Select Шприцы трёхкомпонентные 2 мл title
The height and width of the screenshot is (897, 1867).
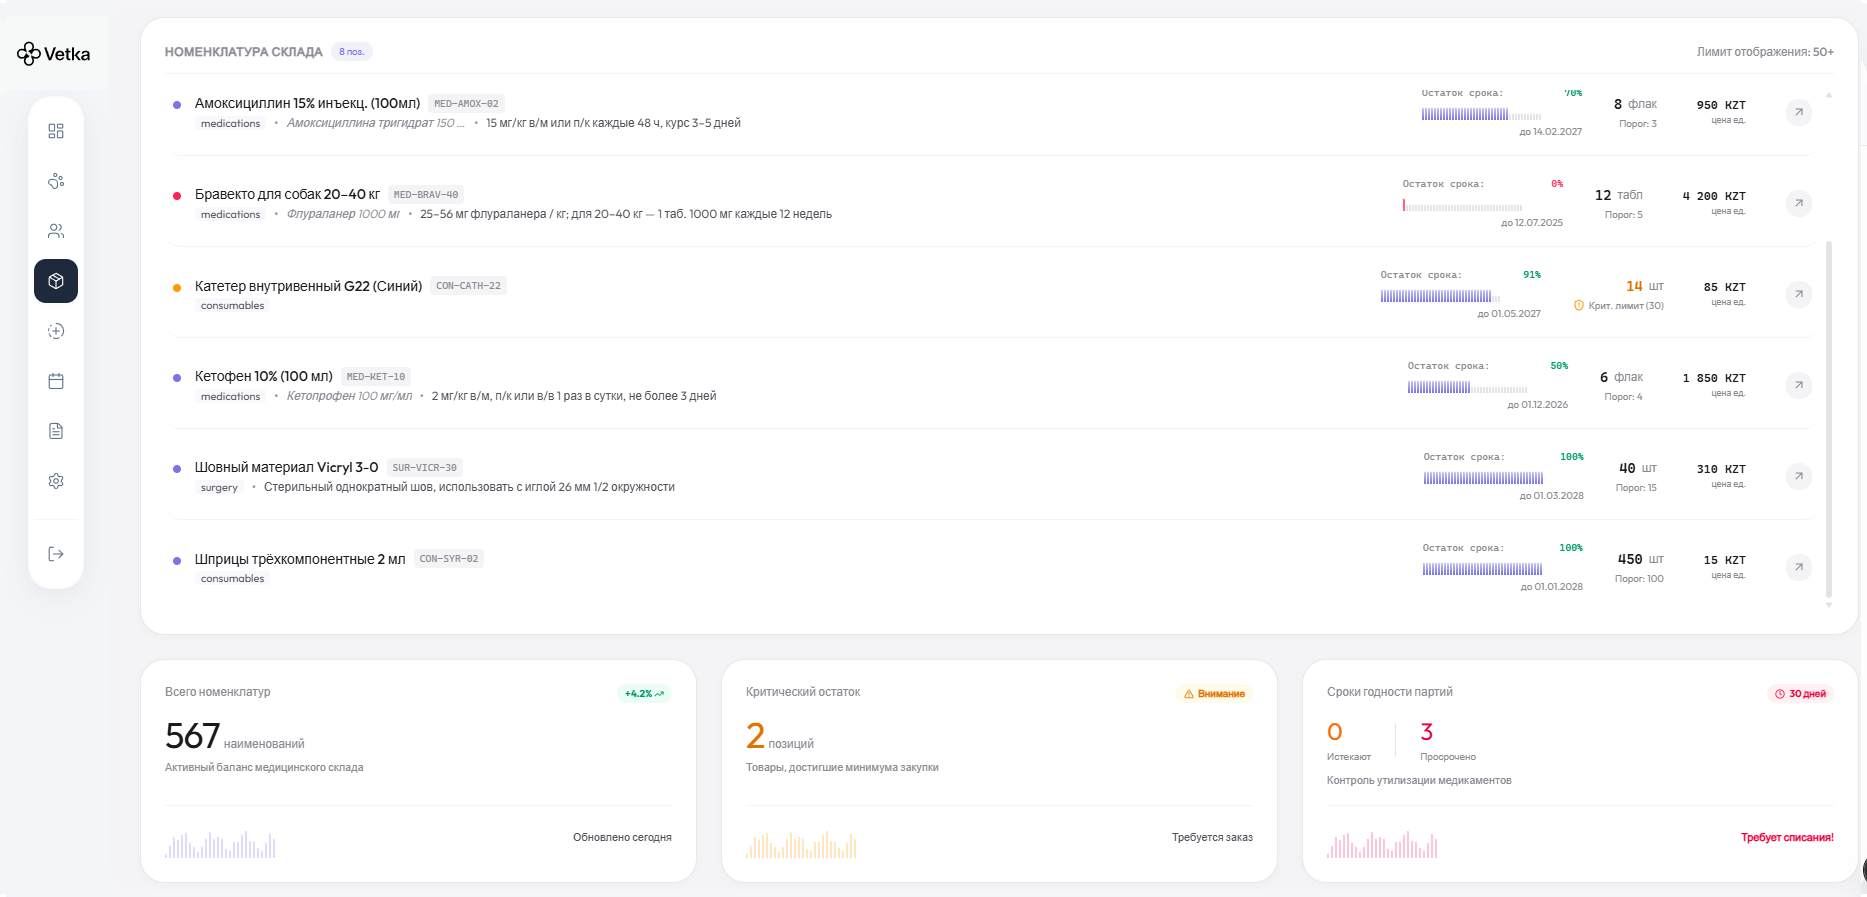[x=300, y=559]
